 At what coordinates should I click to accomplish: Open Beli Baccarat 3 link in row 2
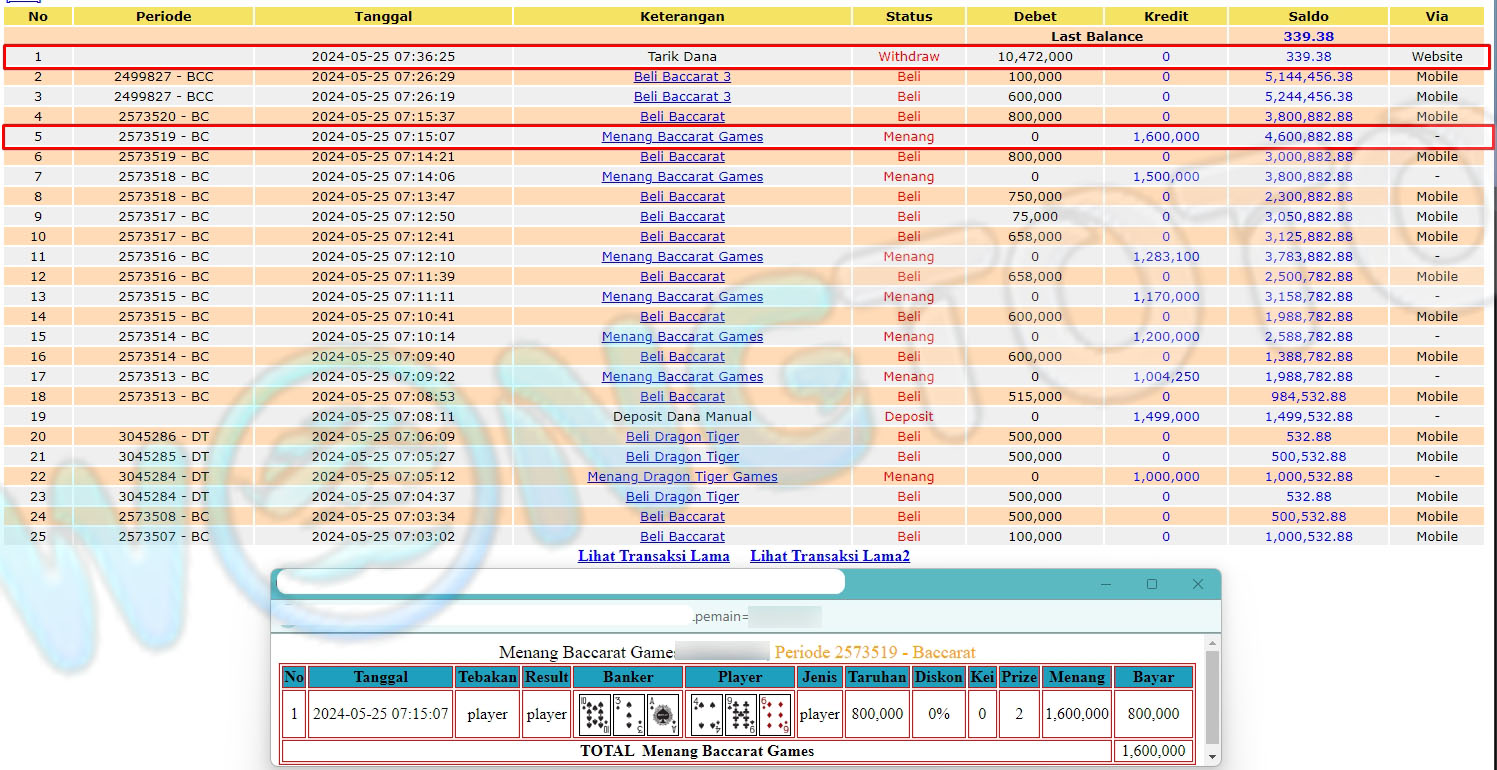coord(682,77)
